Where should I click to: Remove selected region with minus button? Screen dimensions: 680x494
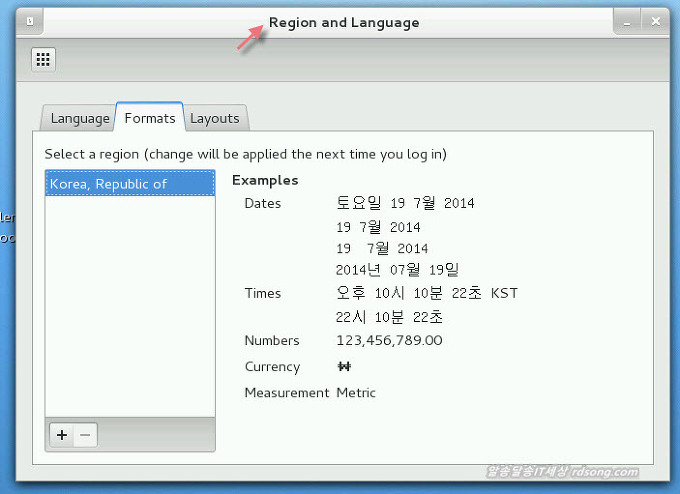coord(85,435)
